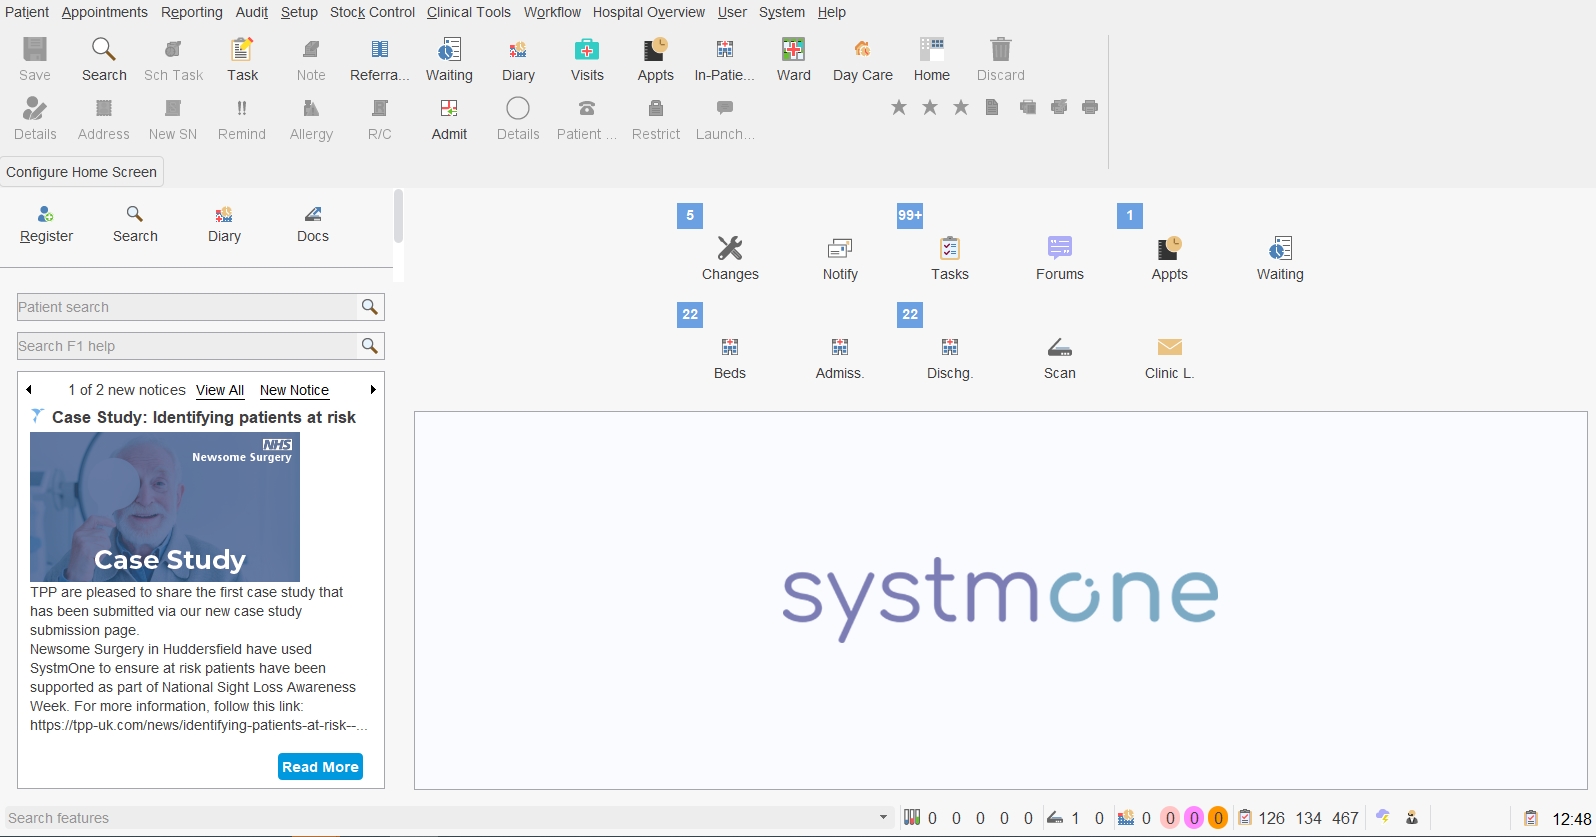Open the Diary icon in top toolbar
Screen dimensions: 1596x837
coord(518,59)
